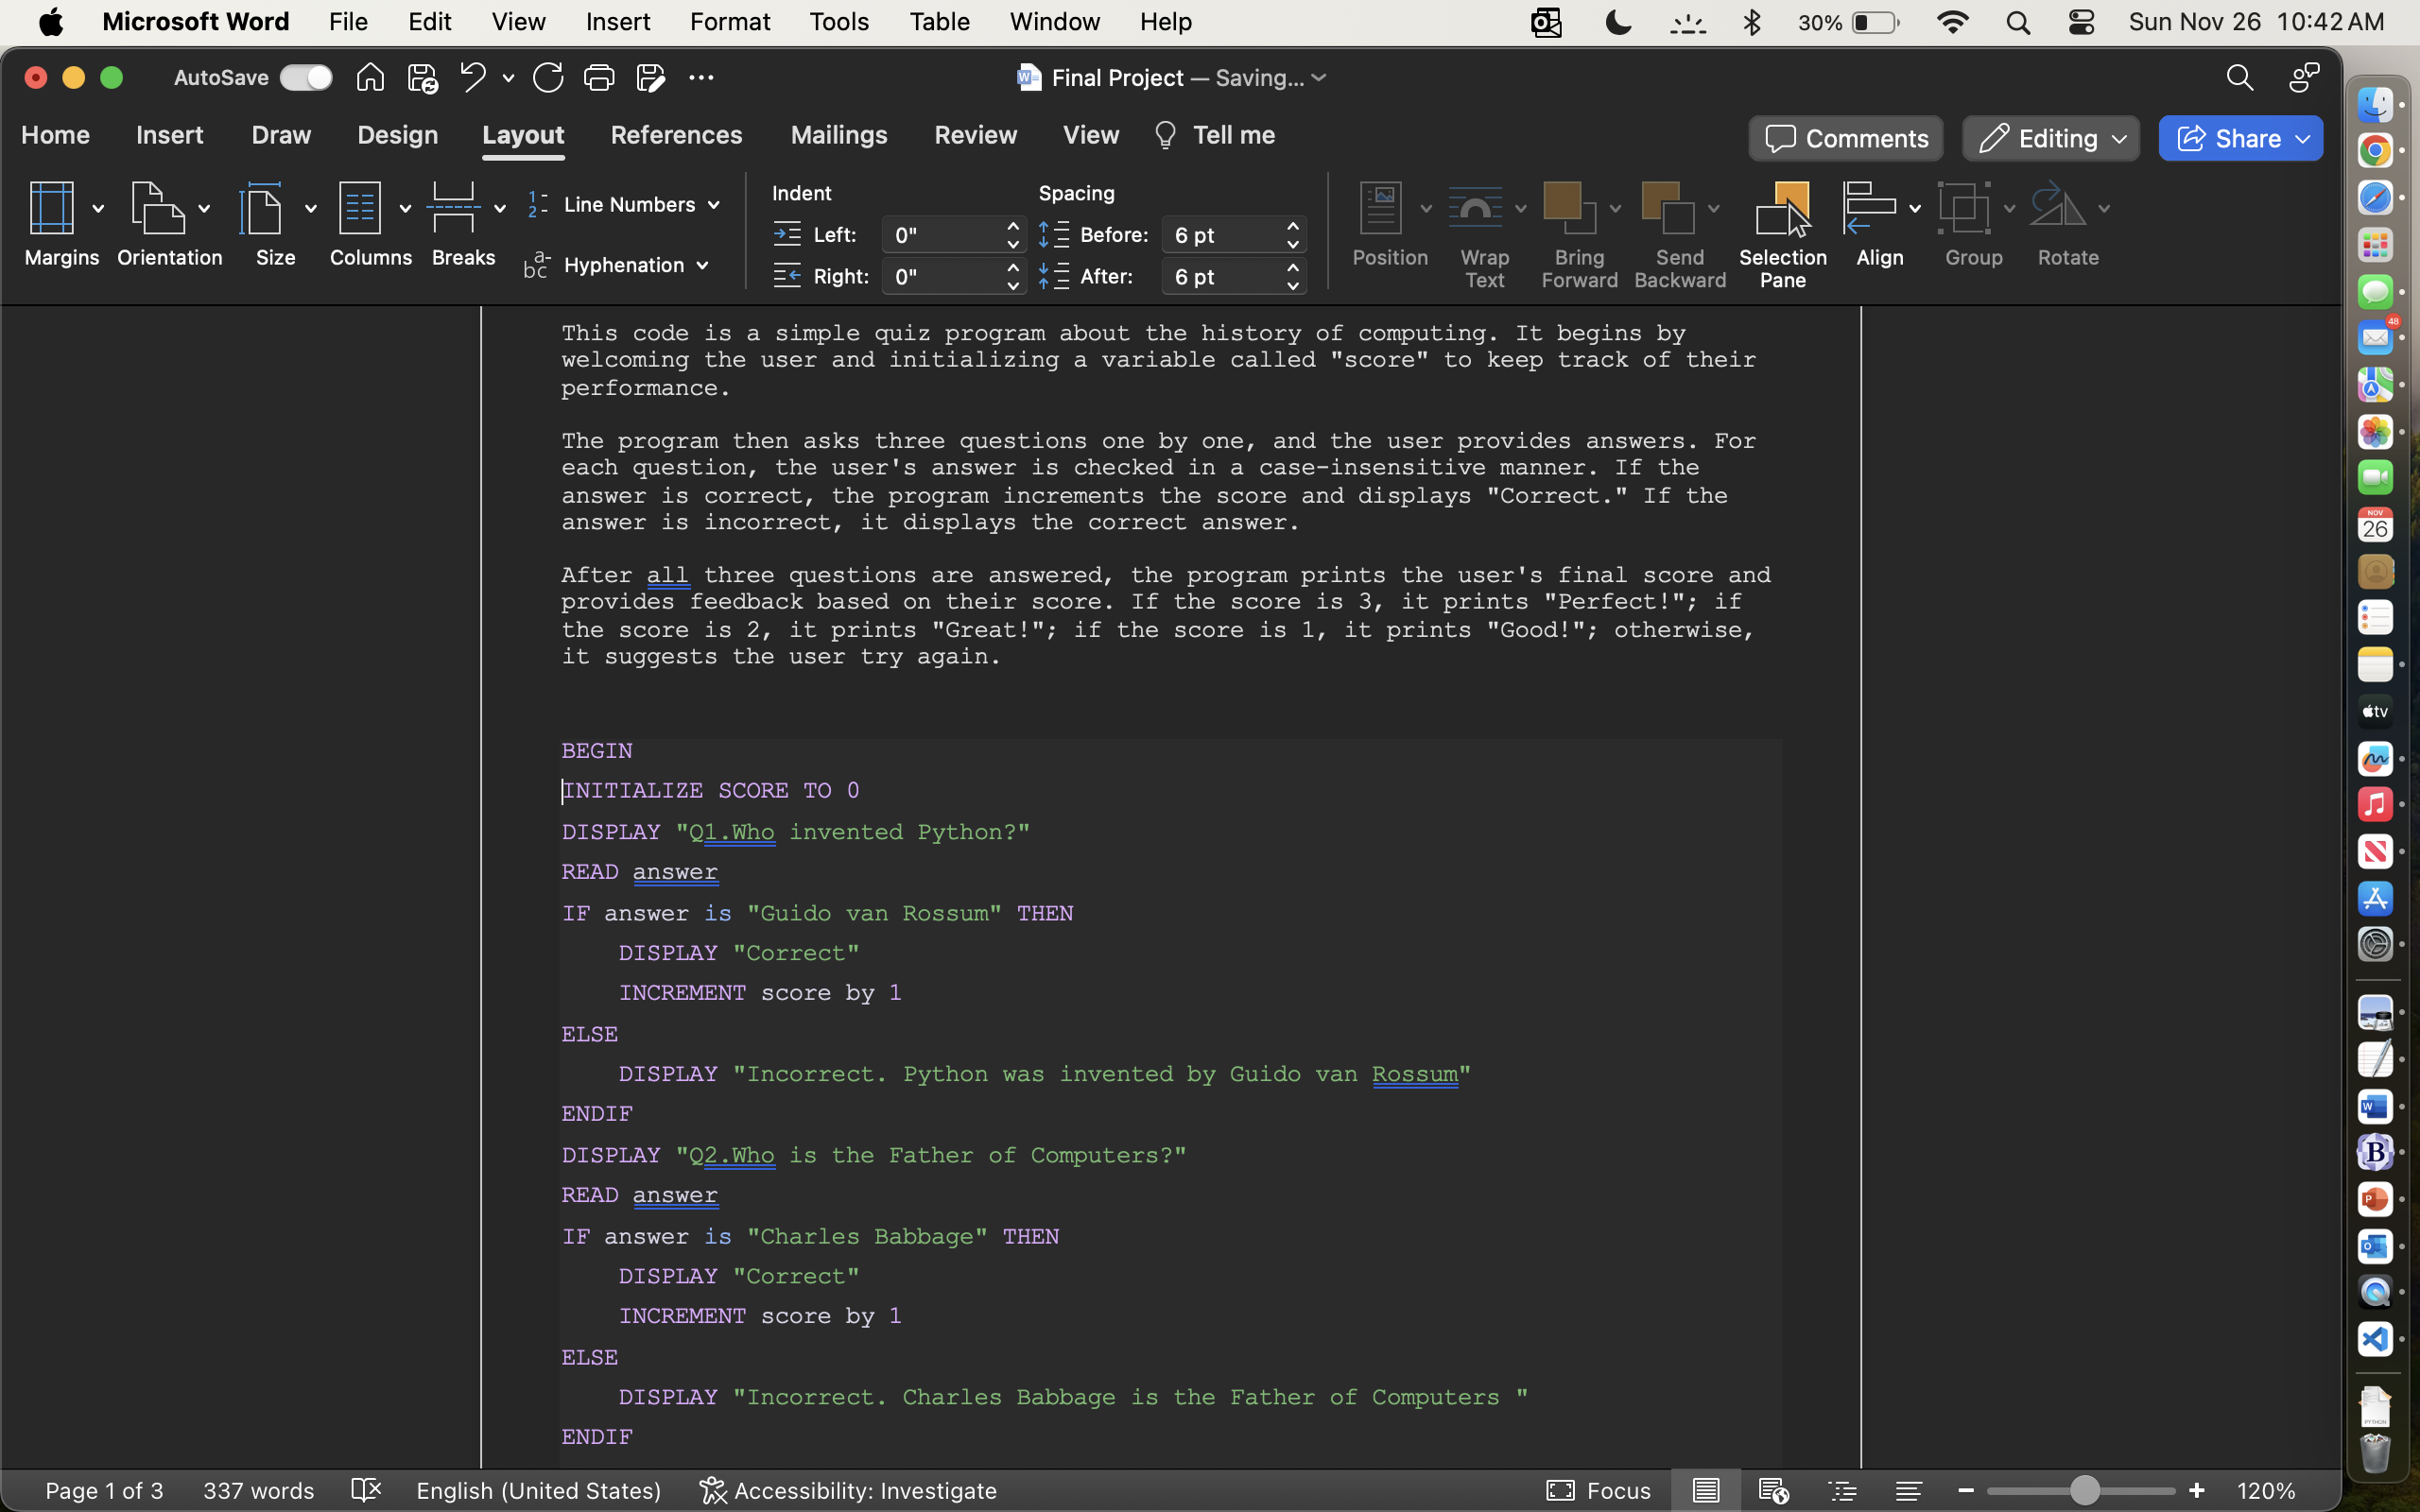Switch to the References tab

(676, 135)
